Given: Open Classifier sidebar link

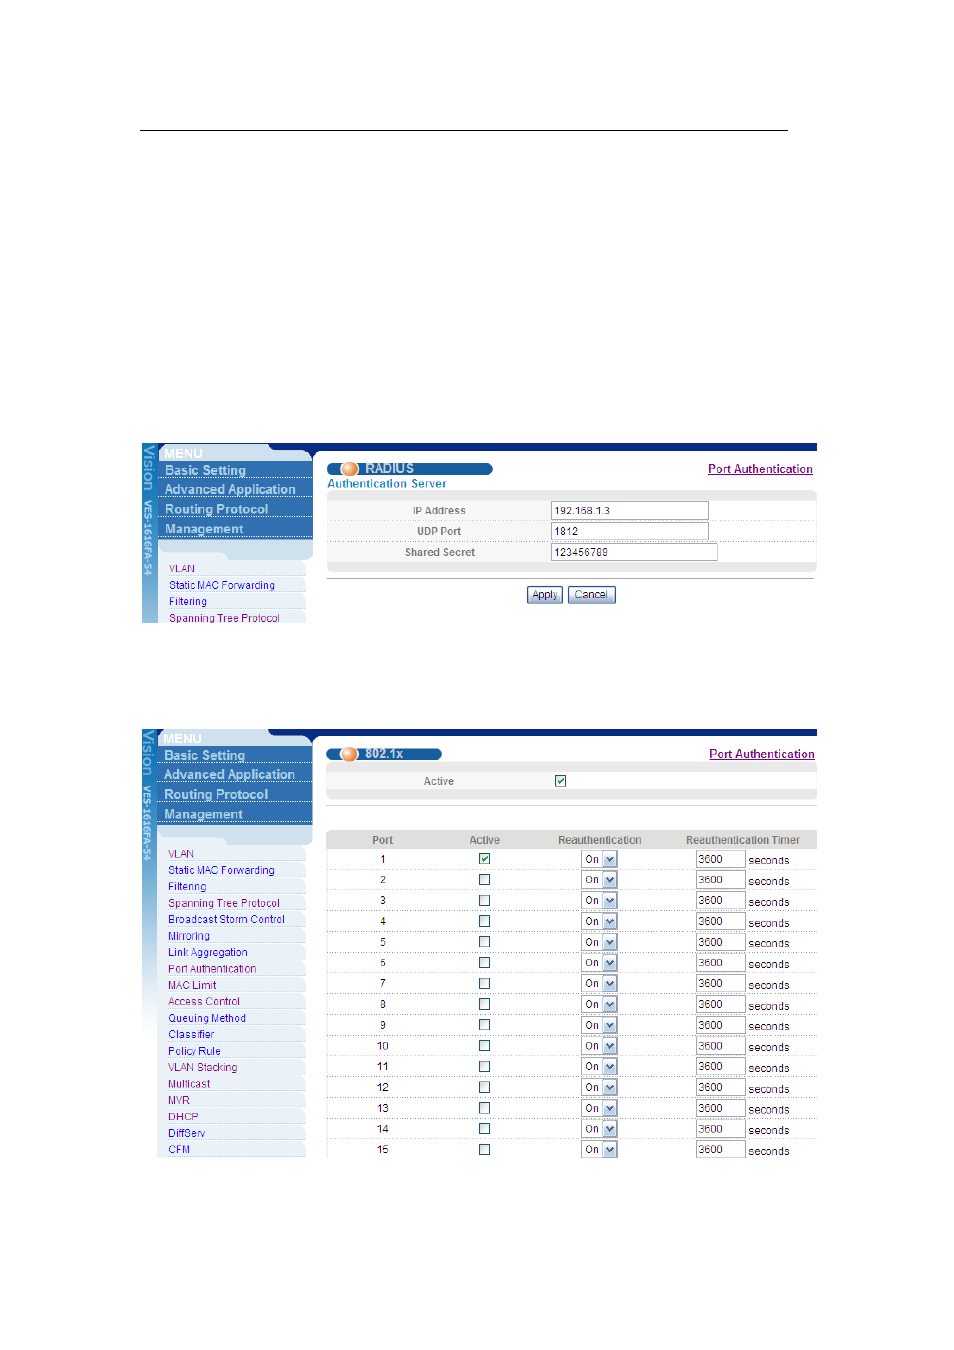Looking at the screenshot, I should (x=191, y=1034).
